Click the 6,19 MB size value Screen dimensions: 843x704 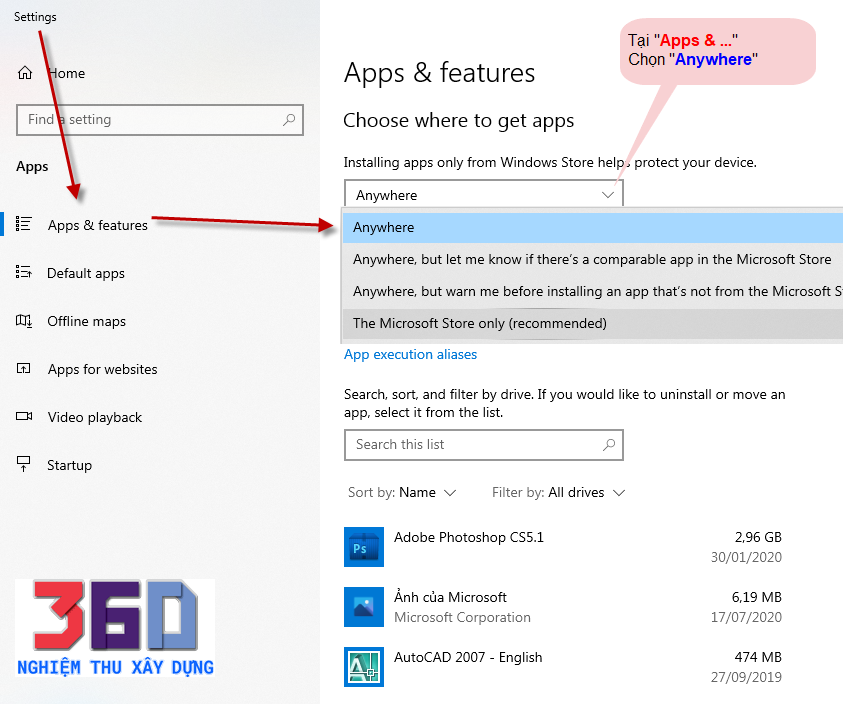point(756,597)
